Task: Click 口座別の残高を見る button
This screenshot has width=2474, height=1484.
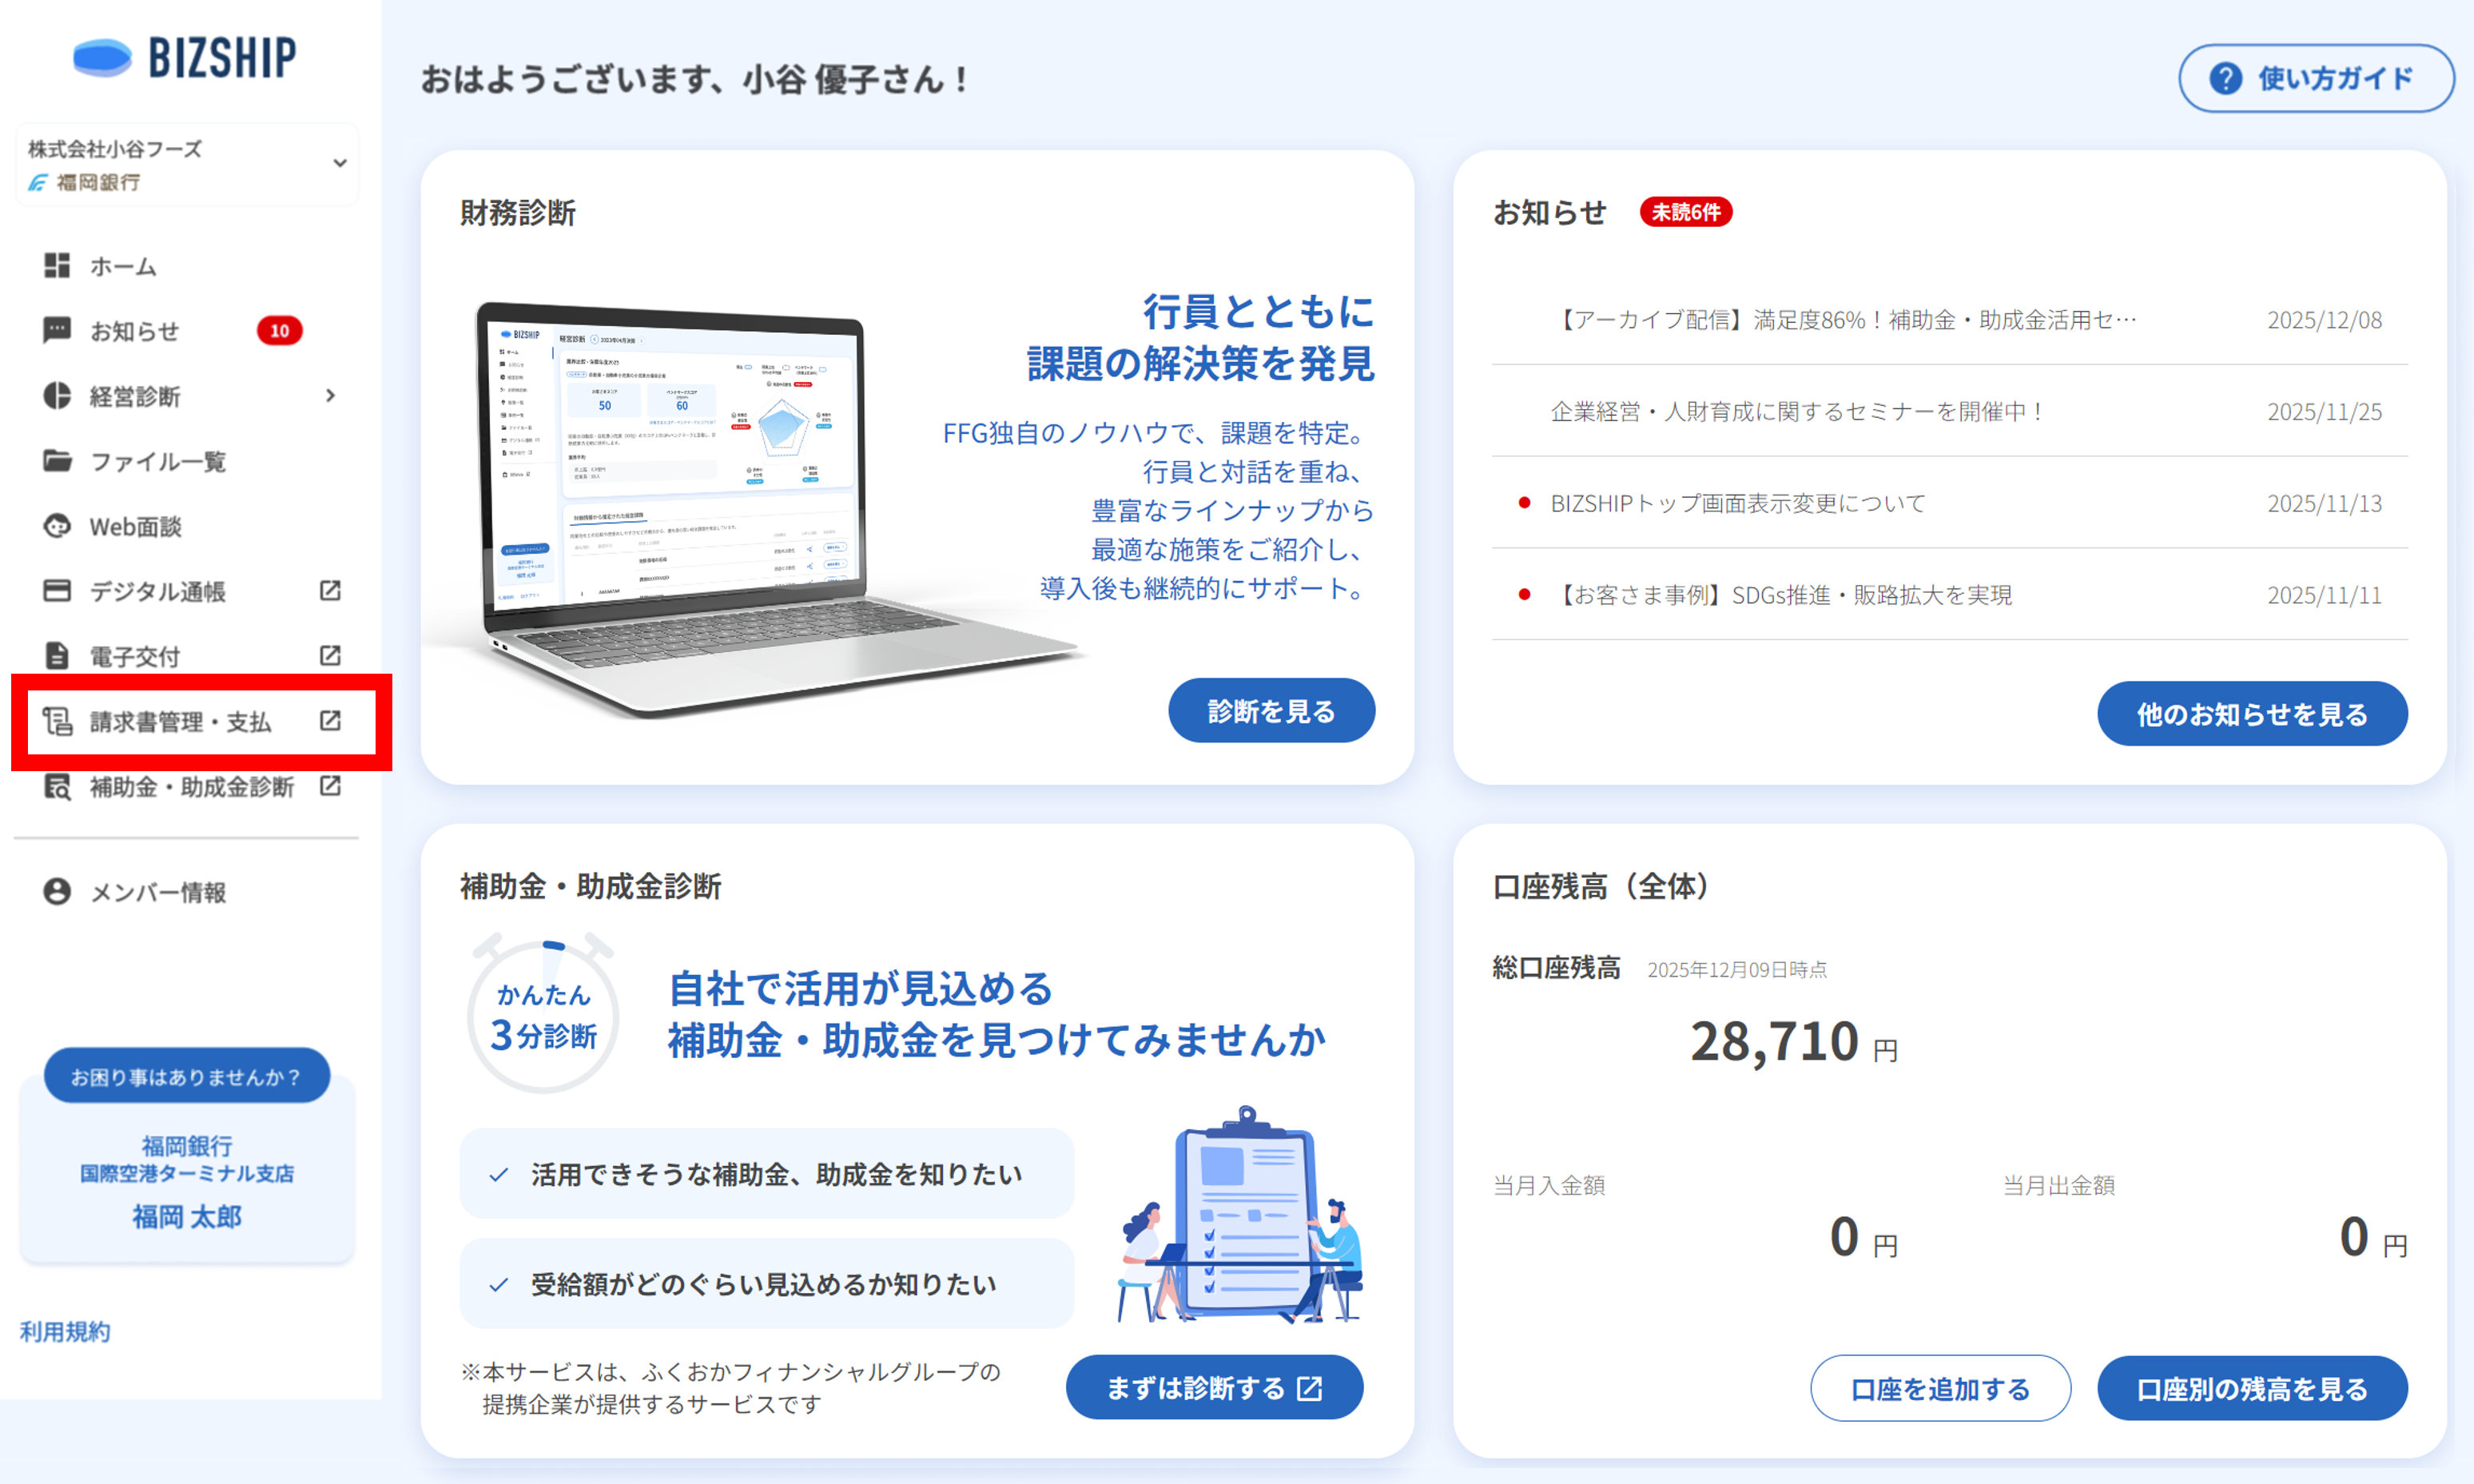Action: (2252, 1388)
